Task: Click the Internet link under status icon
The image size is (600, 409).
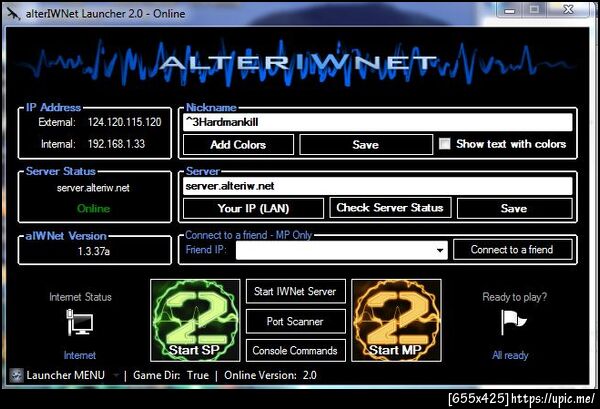Action: point(80,355)
